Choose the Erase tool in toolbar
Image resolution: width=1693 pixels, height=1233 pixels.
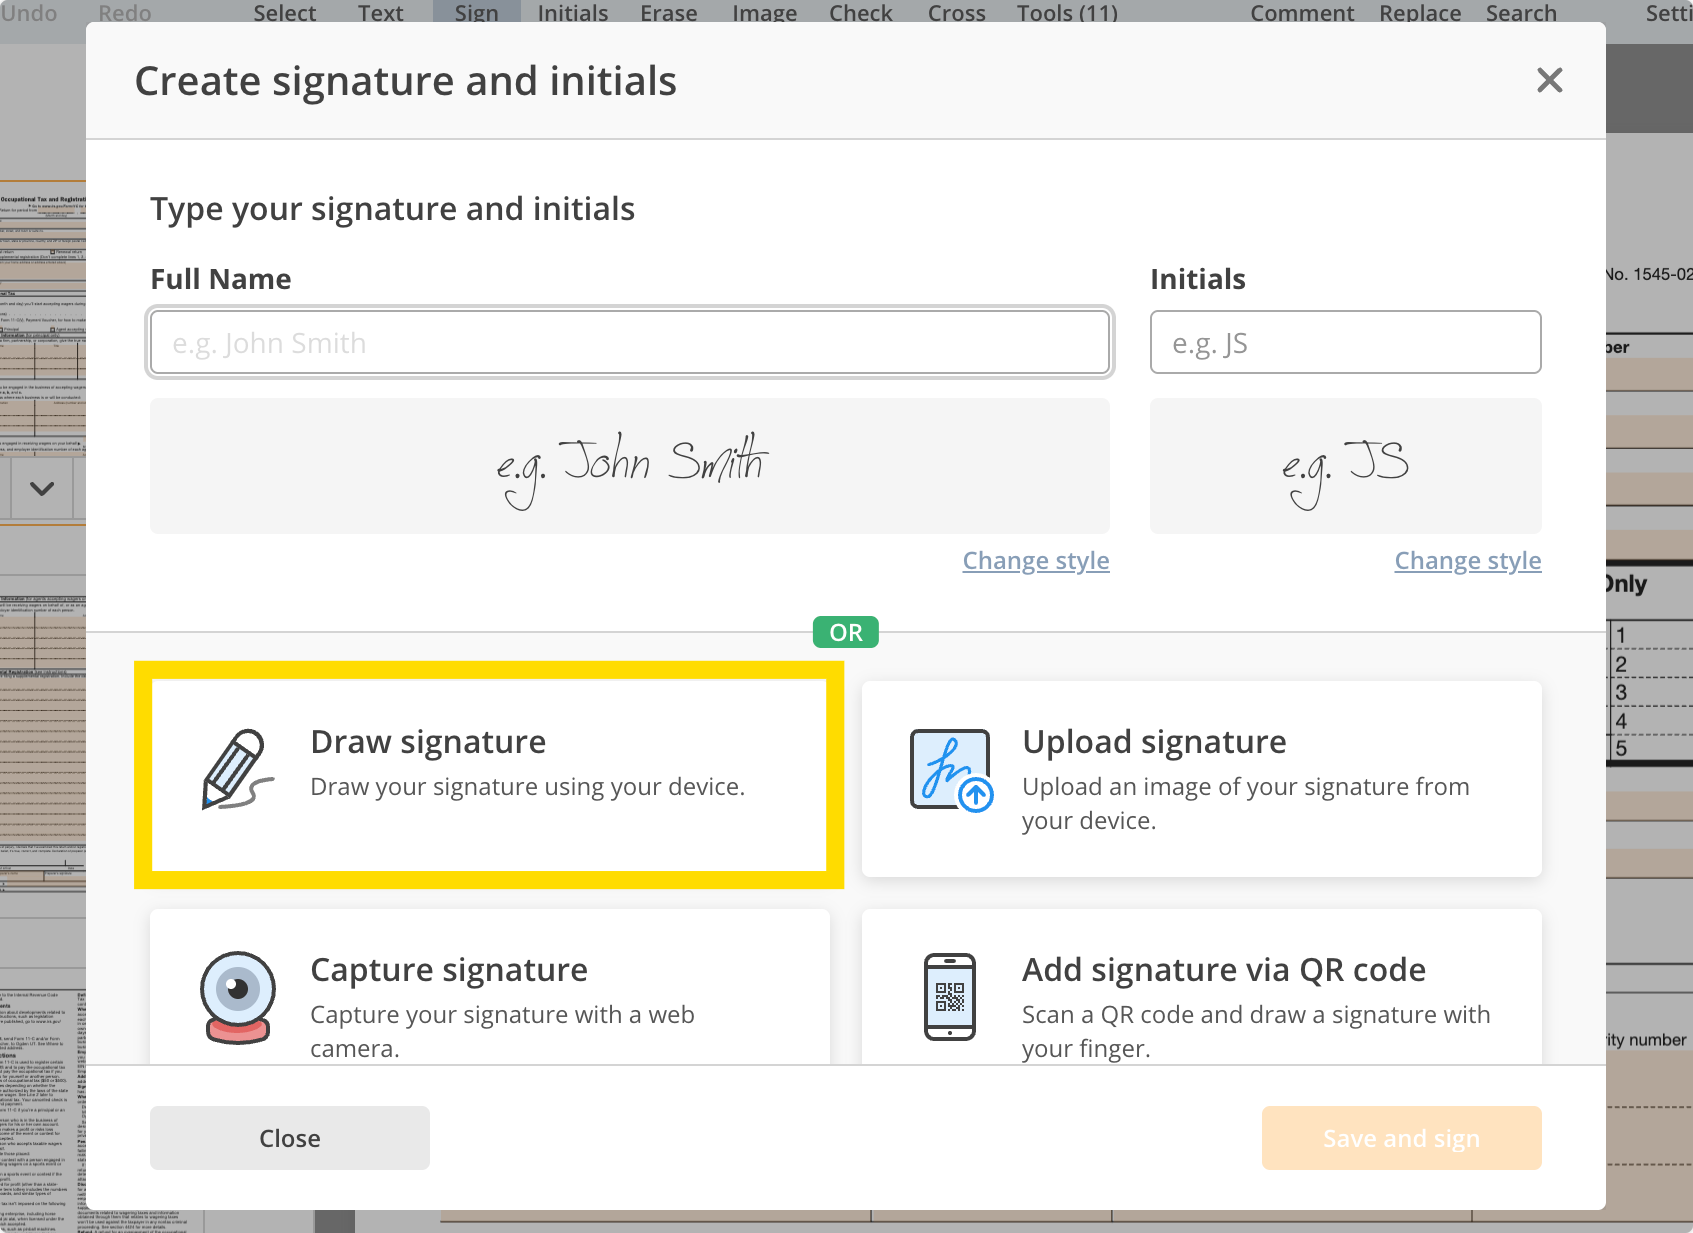pos(668,13)
